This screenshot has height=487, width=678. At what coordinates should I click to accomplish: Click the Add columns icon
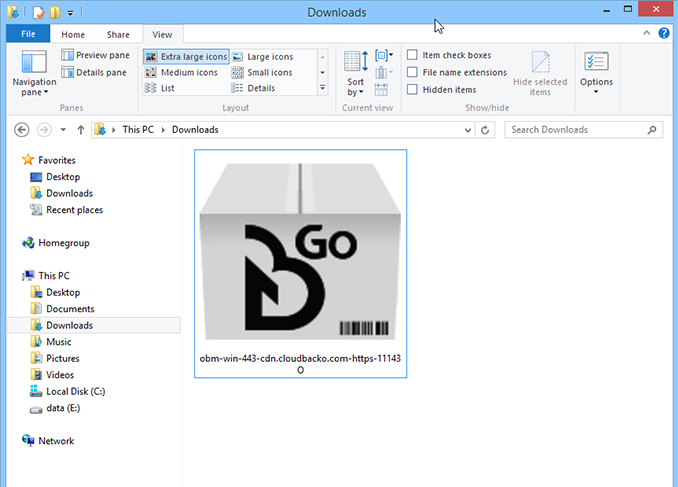click(x=384, y=72)
